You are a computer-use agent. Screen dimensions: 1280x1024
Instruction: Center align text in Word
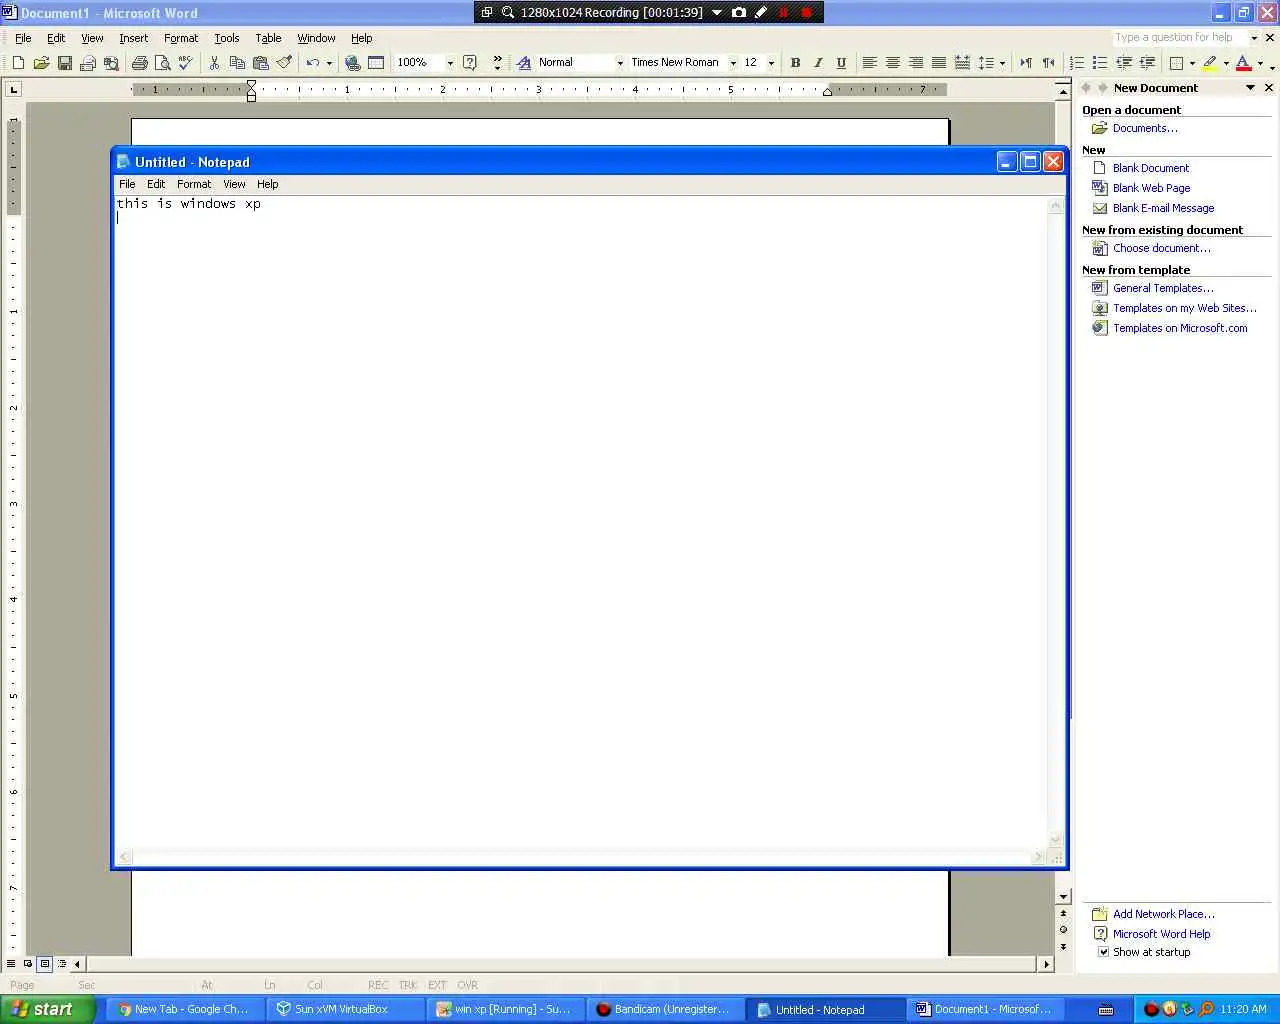coord(892,62)
